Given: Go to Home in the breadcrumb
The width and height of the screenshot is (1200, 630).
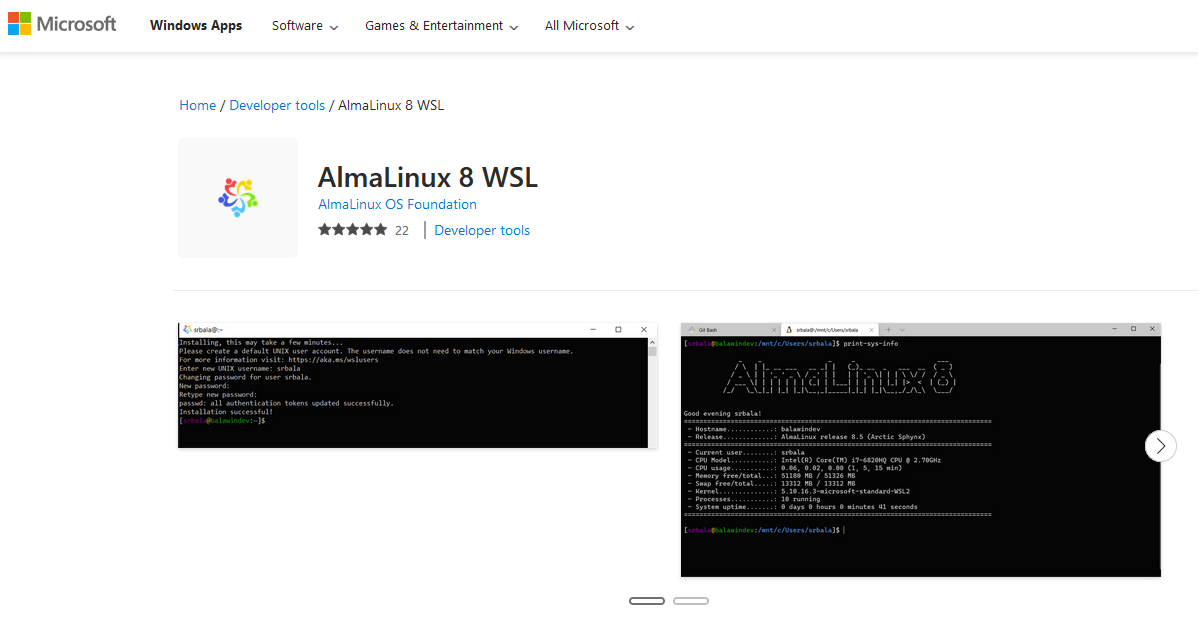Looking at the screenshot, I should (x=198, y=105).
